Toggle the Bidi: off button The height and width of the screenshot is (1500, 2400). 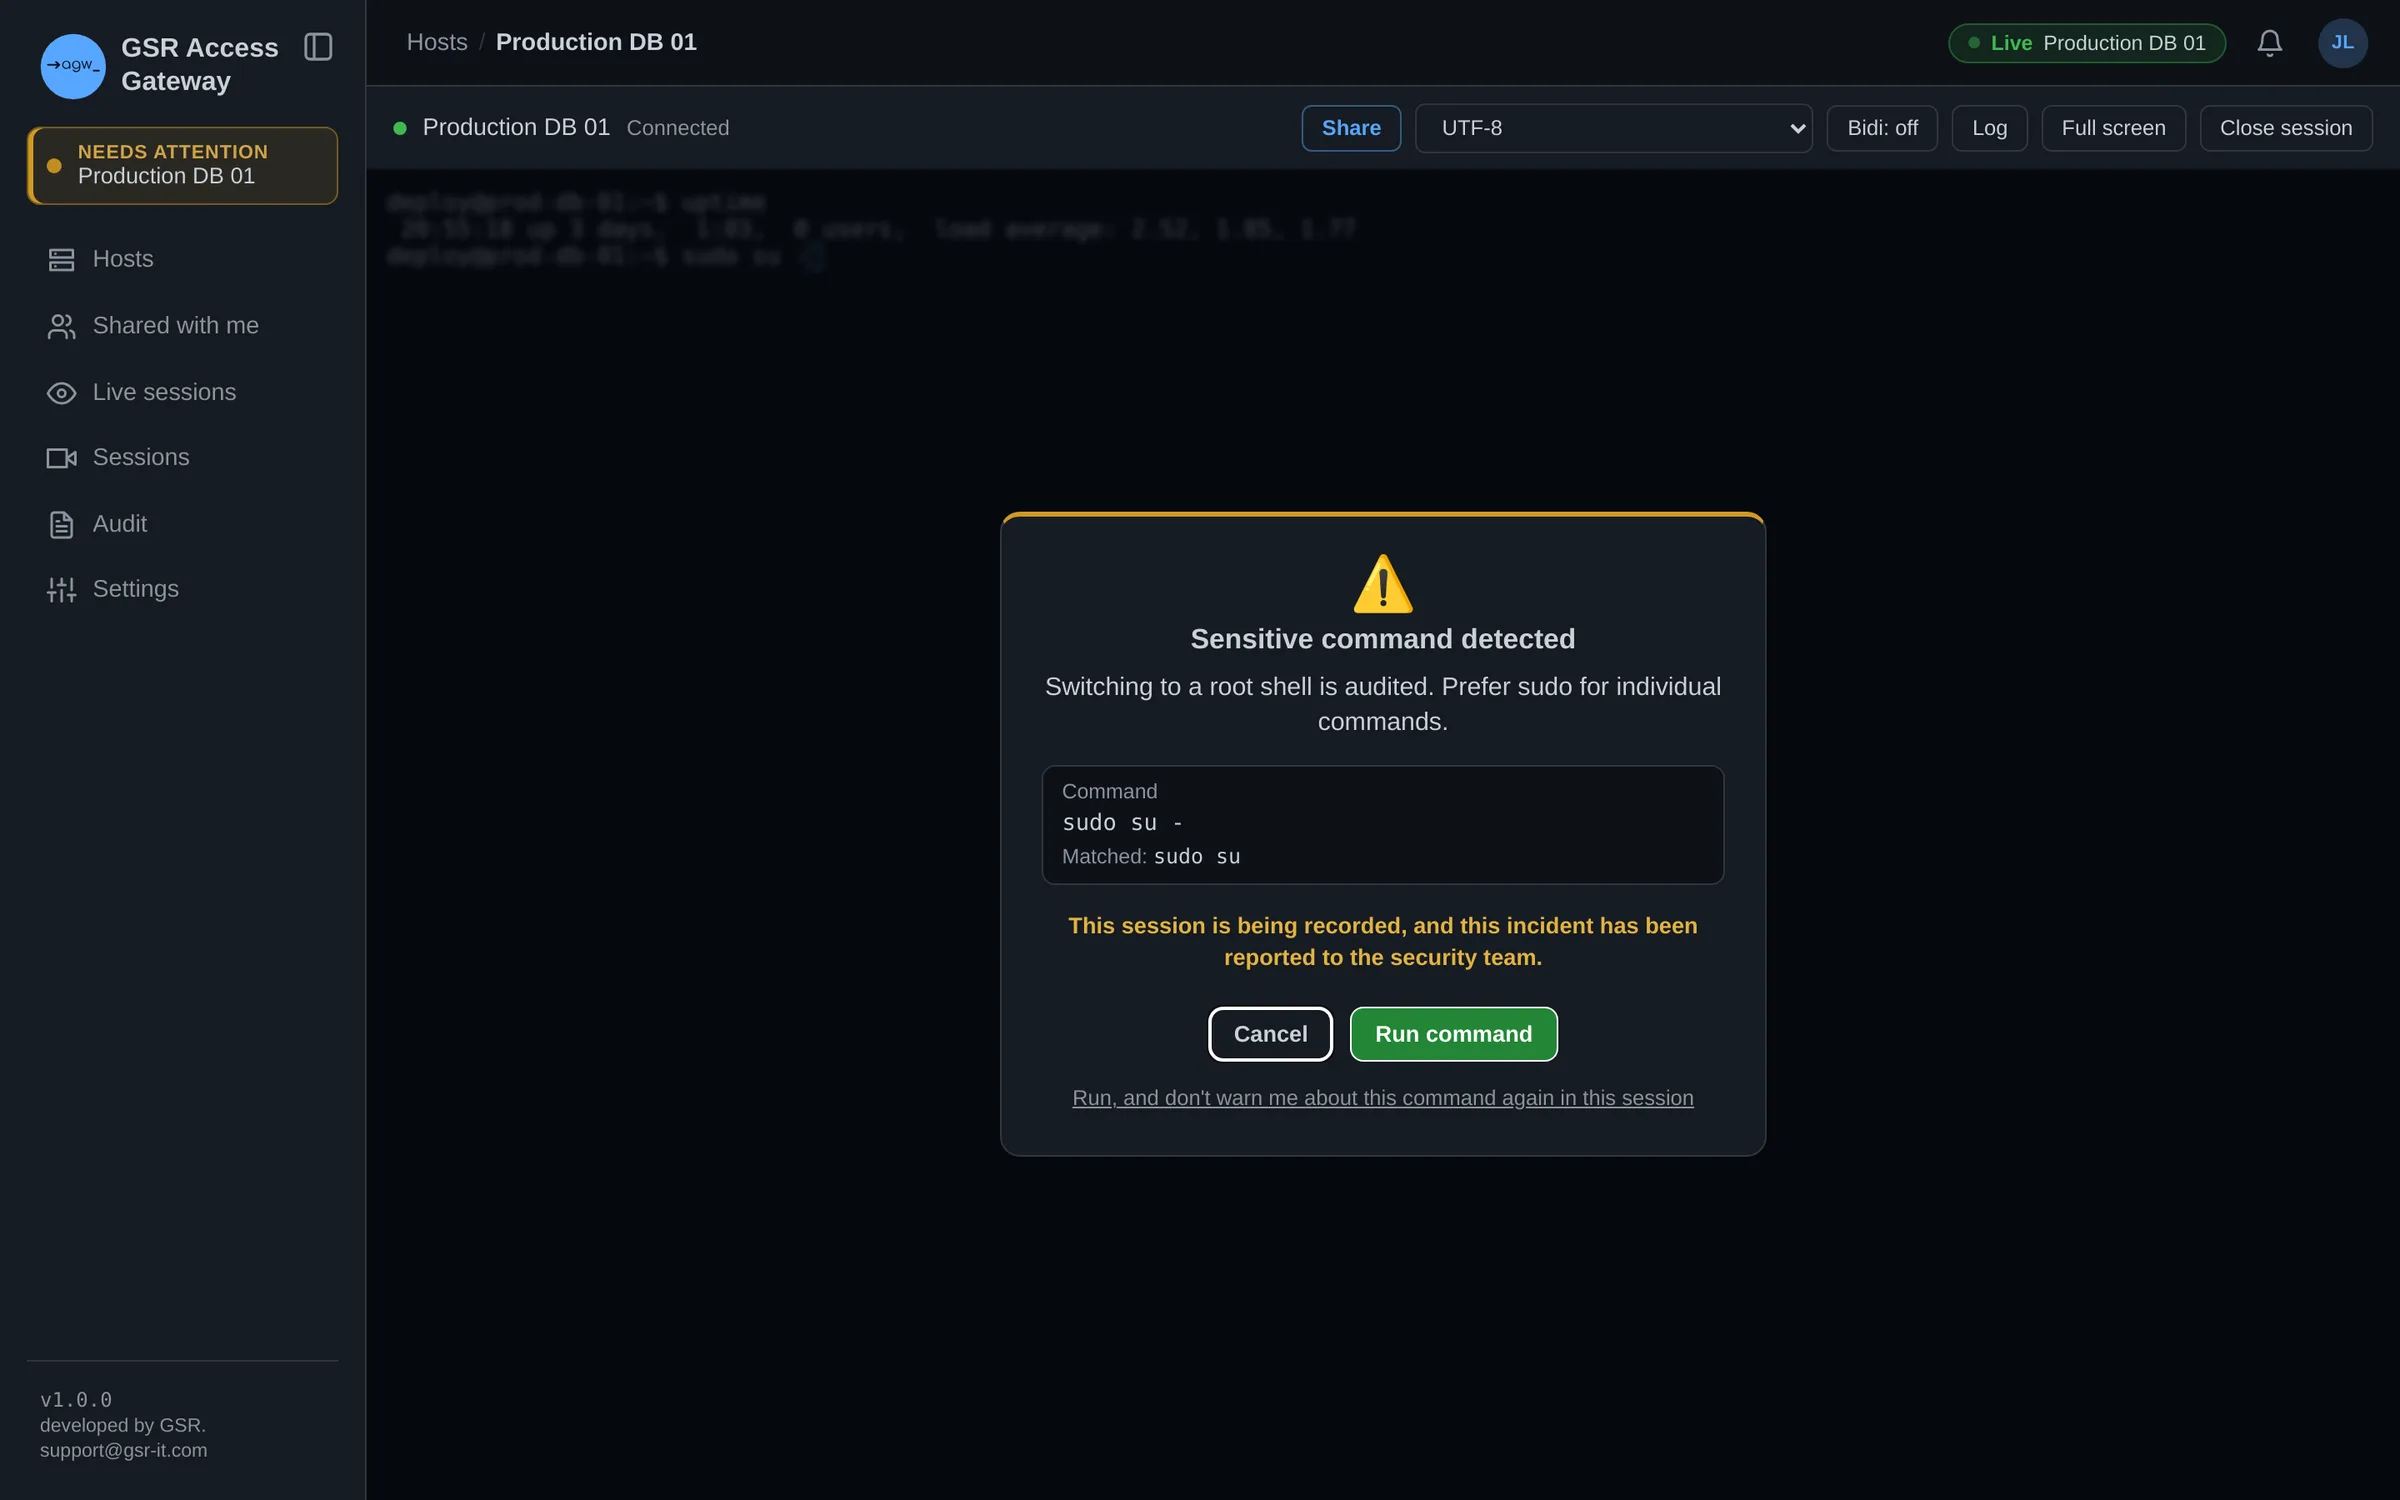[x=1882, y=128]
